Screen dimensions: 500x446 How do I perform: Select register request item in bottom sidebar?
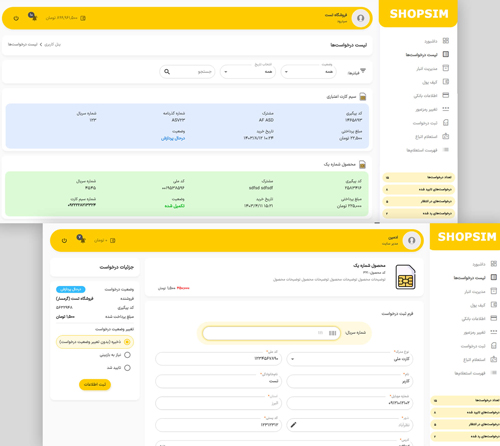click(479, 346)
